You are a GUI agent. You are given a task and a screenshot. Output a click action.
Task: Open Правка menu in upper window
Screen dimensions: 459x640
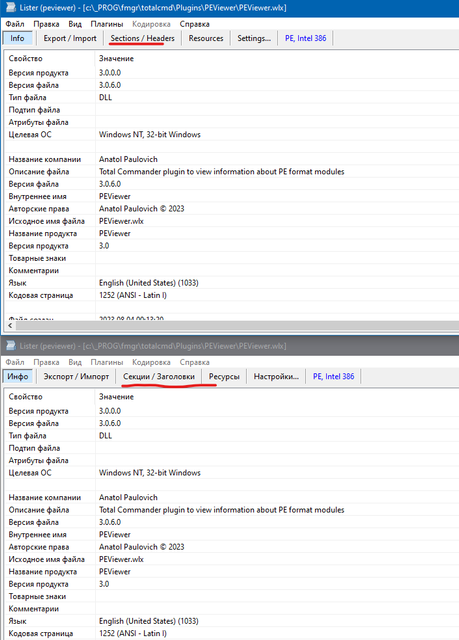coord(46,24)
